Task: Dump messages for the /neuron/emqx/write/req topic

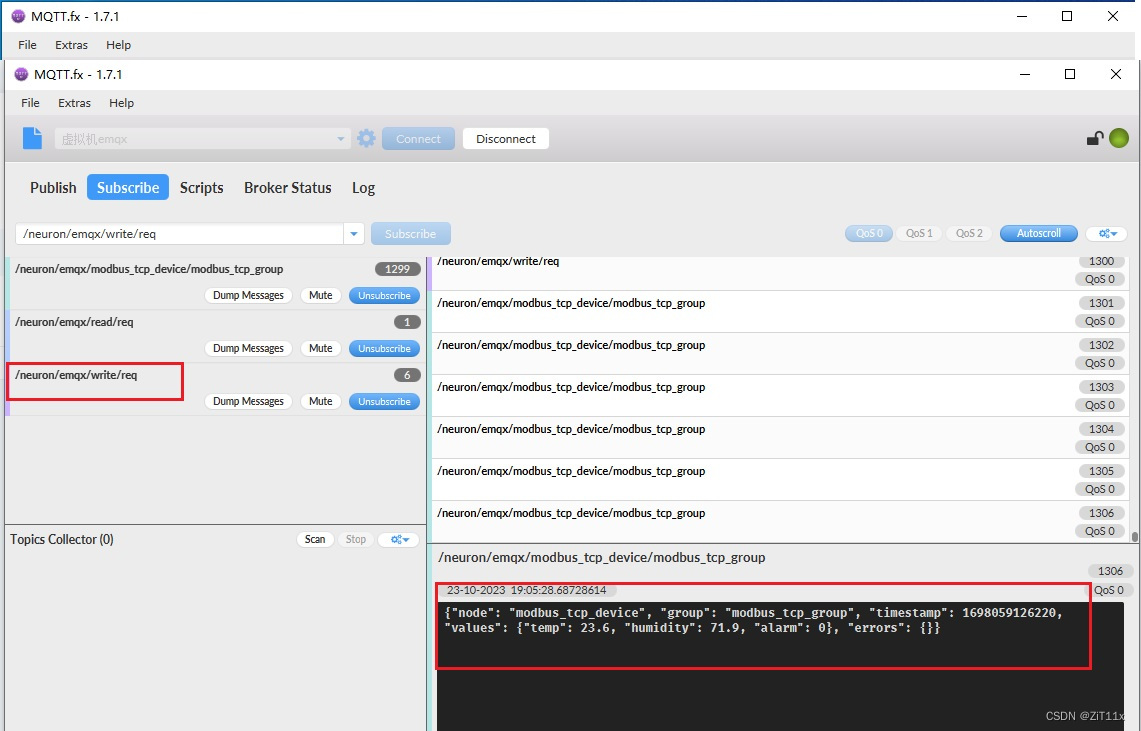Action: tap(248, 402)
